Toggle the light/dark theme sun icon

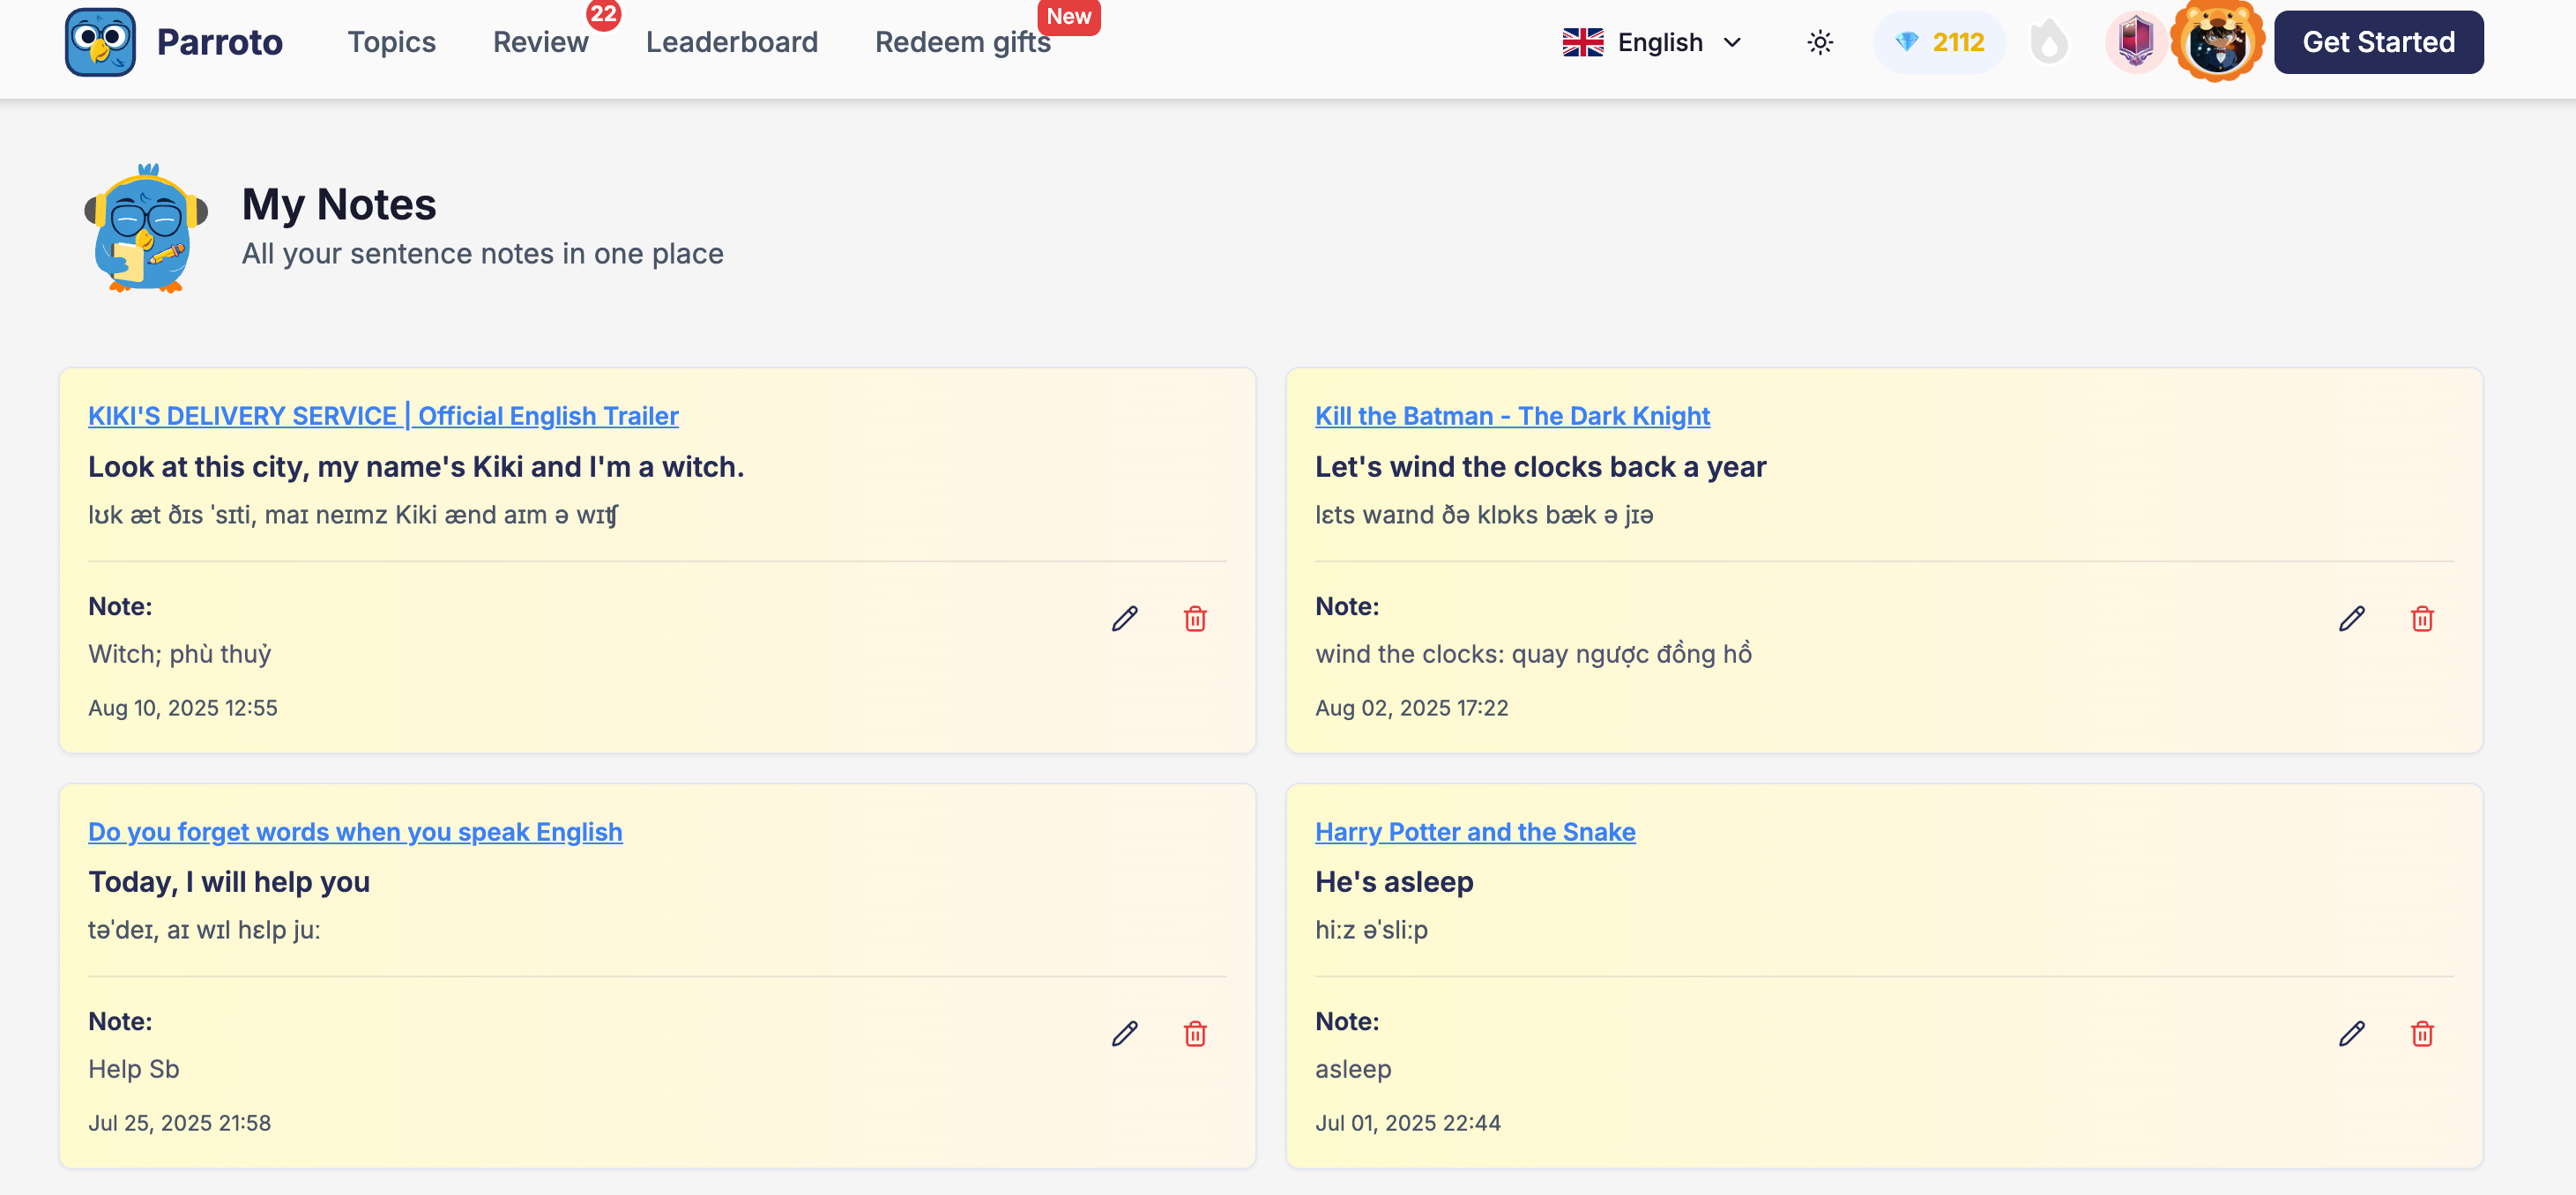1820,42
